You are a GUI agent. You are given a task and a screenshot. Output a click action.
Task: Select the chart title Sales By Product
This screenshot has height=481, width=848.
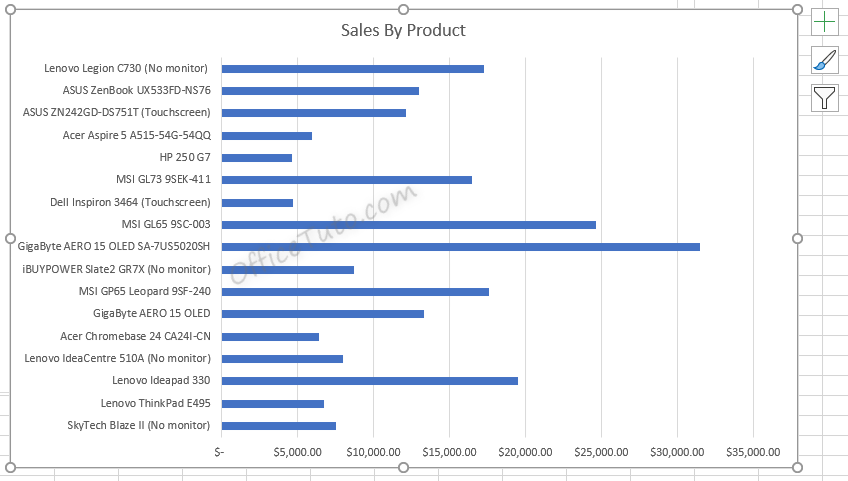click(403, 30)
